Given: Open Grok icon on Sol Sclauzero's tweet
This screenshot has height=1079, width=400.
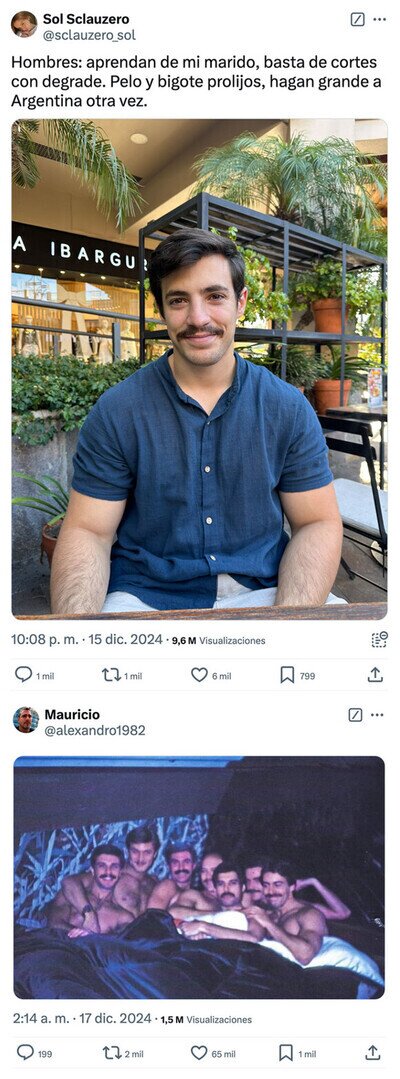Looking at the screenshot, I should pyautogui.click(x=357, y=19).
